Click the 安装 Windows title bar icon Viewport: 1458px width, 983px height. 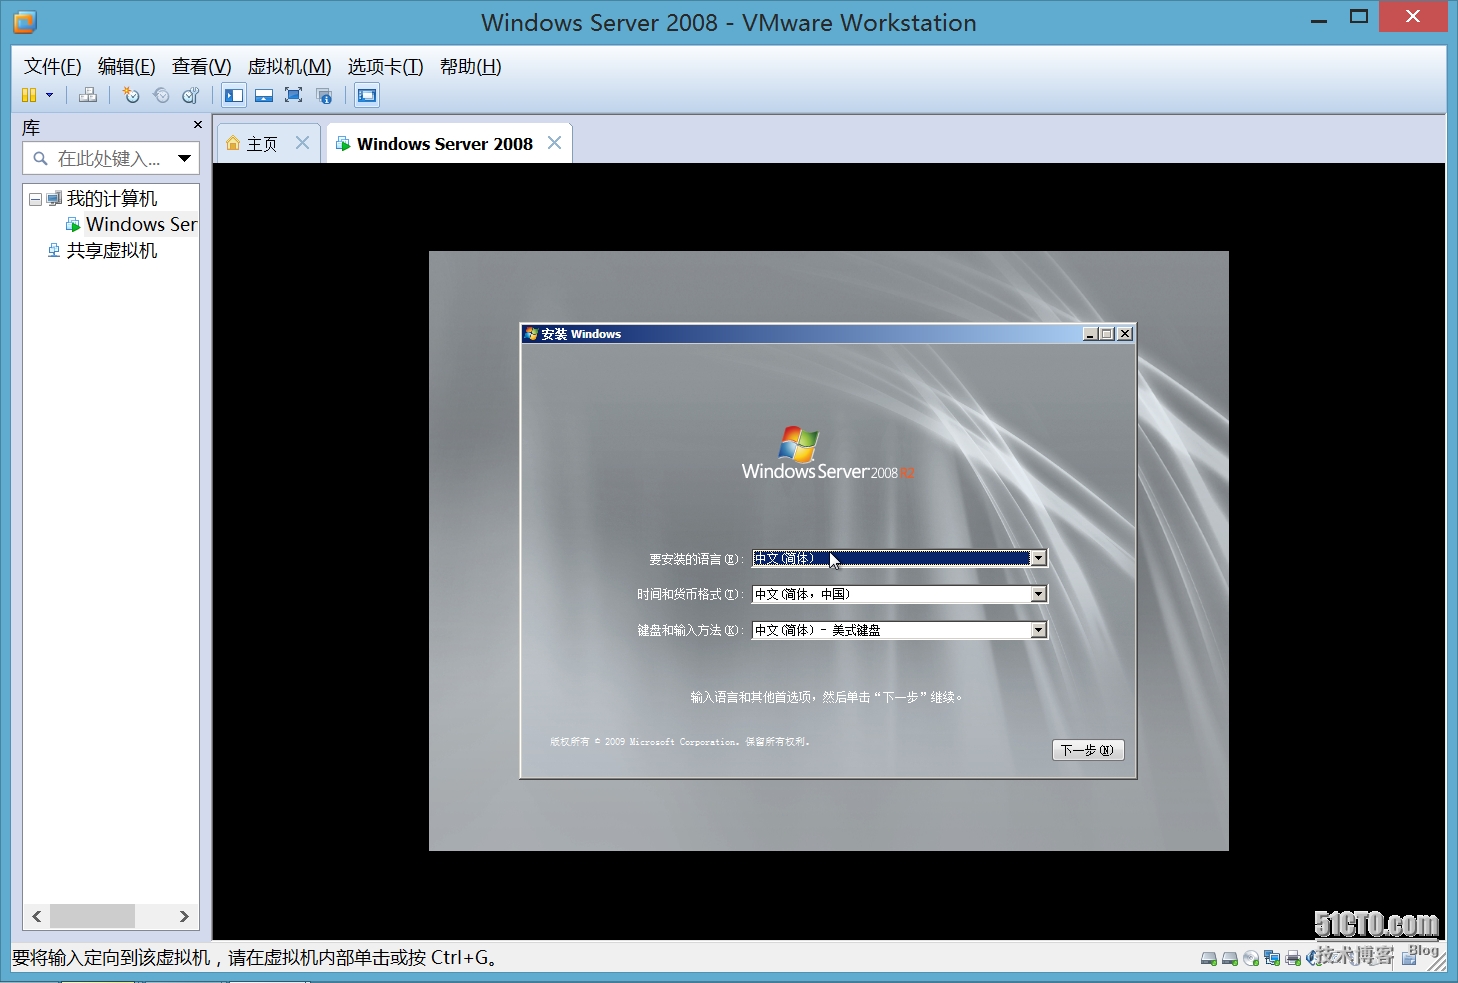pos(531,334)
